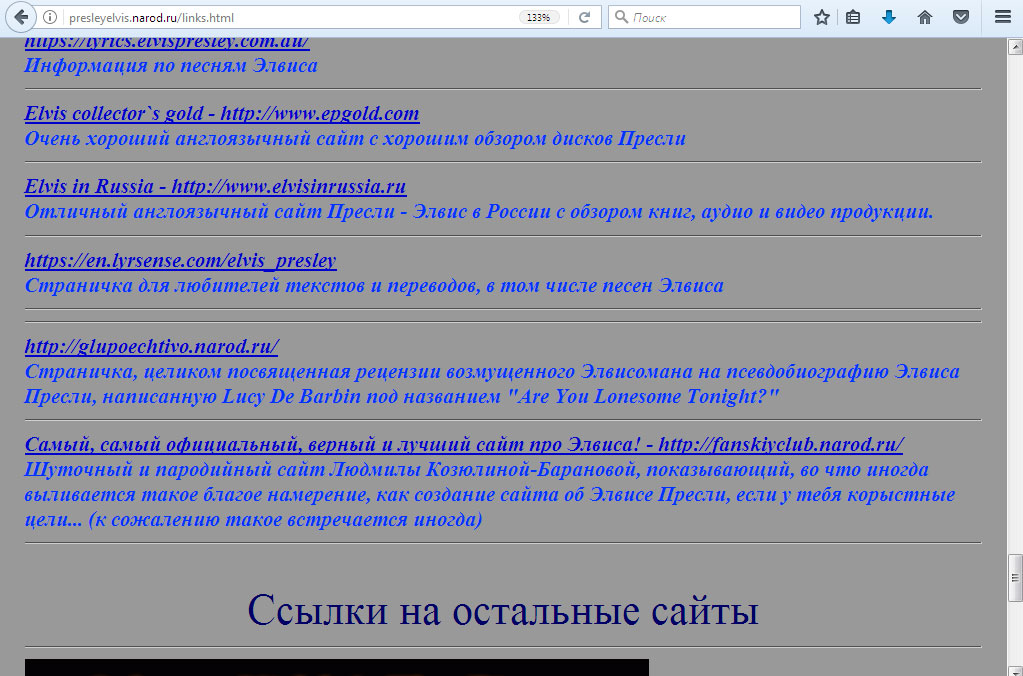
Task: Reload the page with refresh icon
Action: click(x=585, y=18)
